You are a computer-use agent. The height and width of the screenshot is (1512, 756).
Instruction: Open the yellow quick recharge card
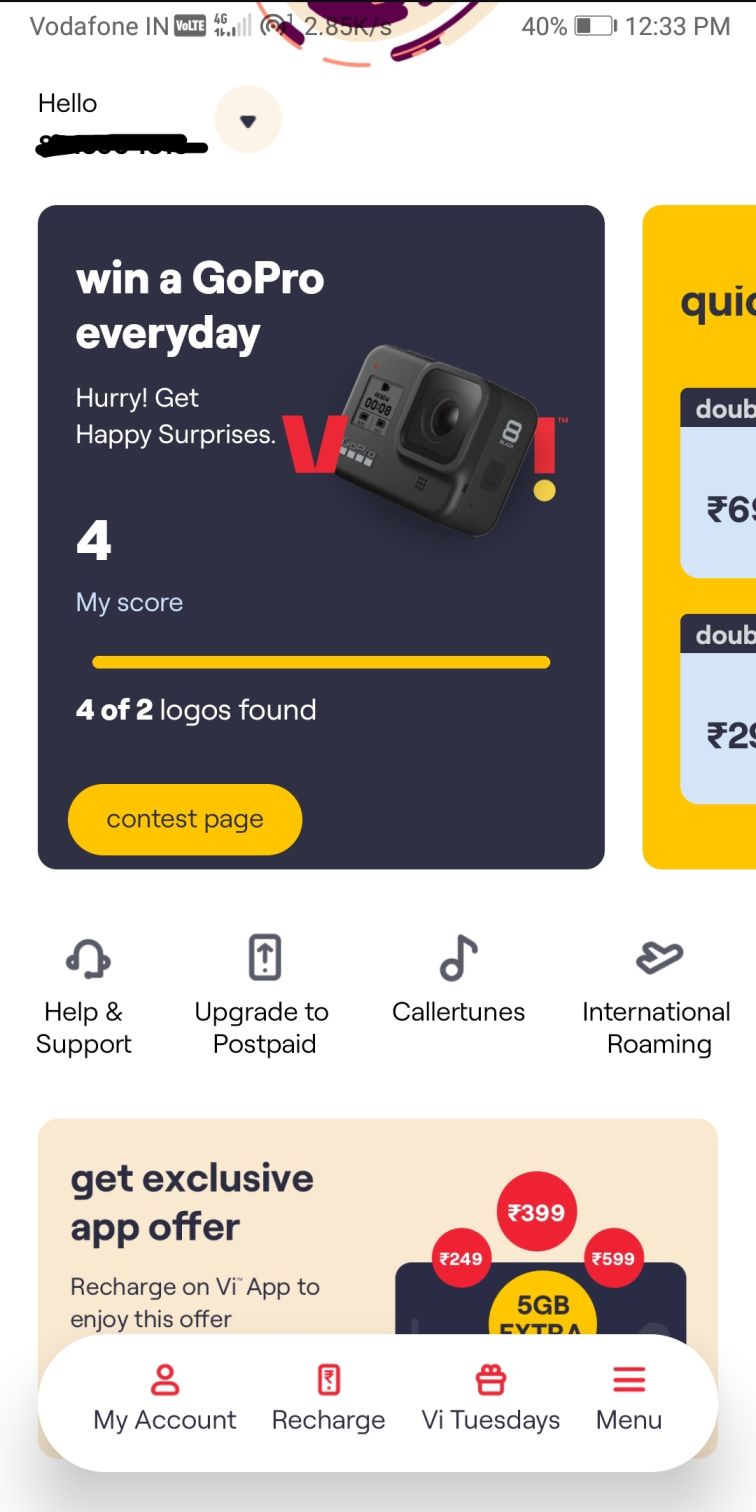tap(699, 537)
